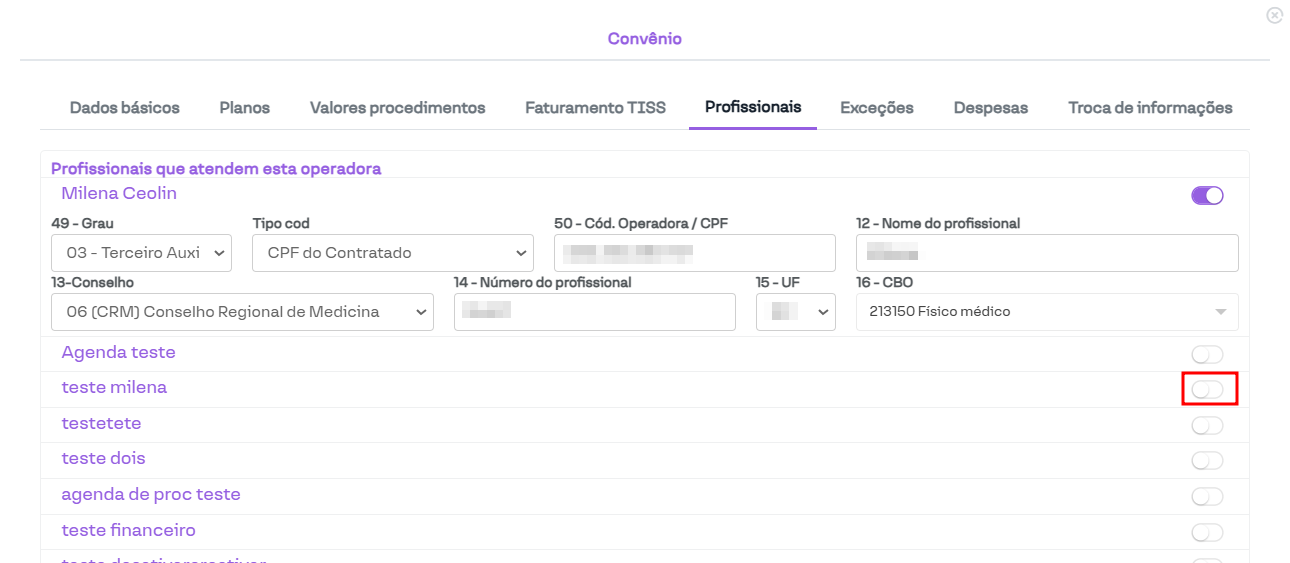Enable the testetete professional toggle
This screenshot has width=1290, height=563.
pyautogui.click(x=1207, y=426)
